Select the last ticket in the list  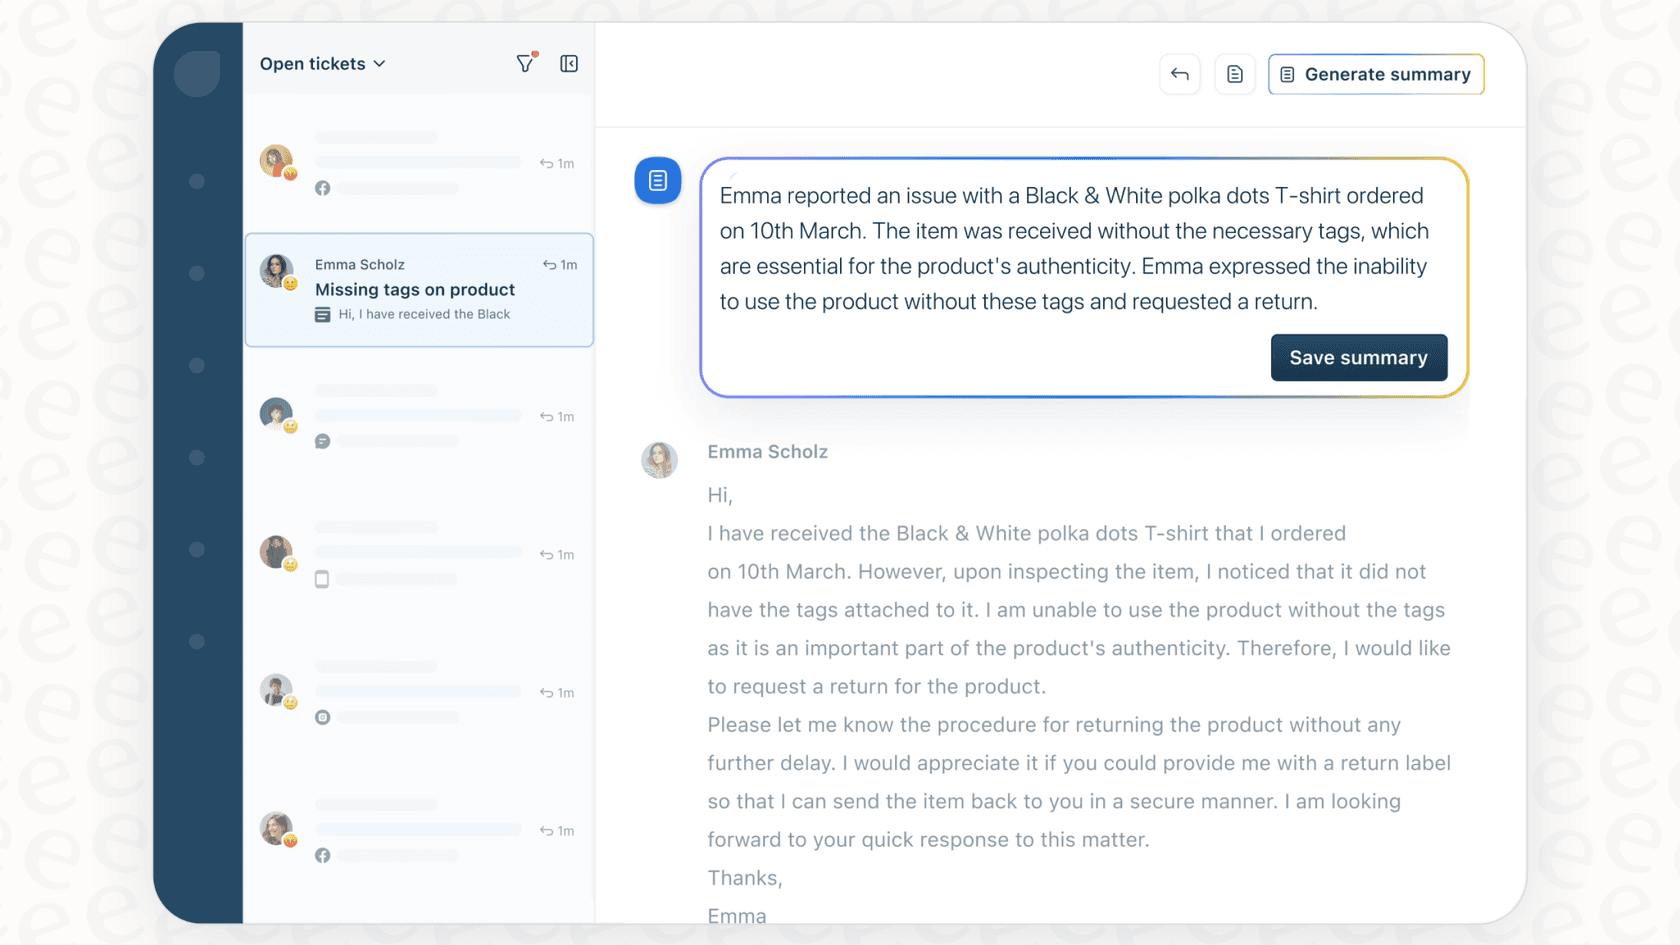(419, 831)
